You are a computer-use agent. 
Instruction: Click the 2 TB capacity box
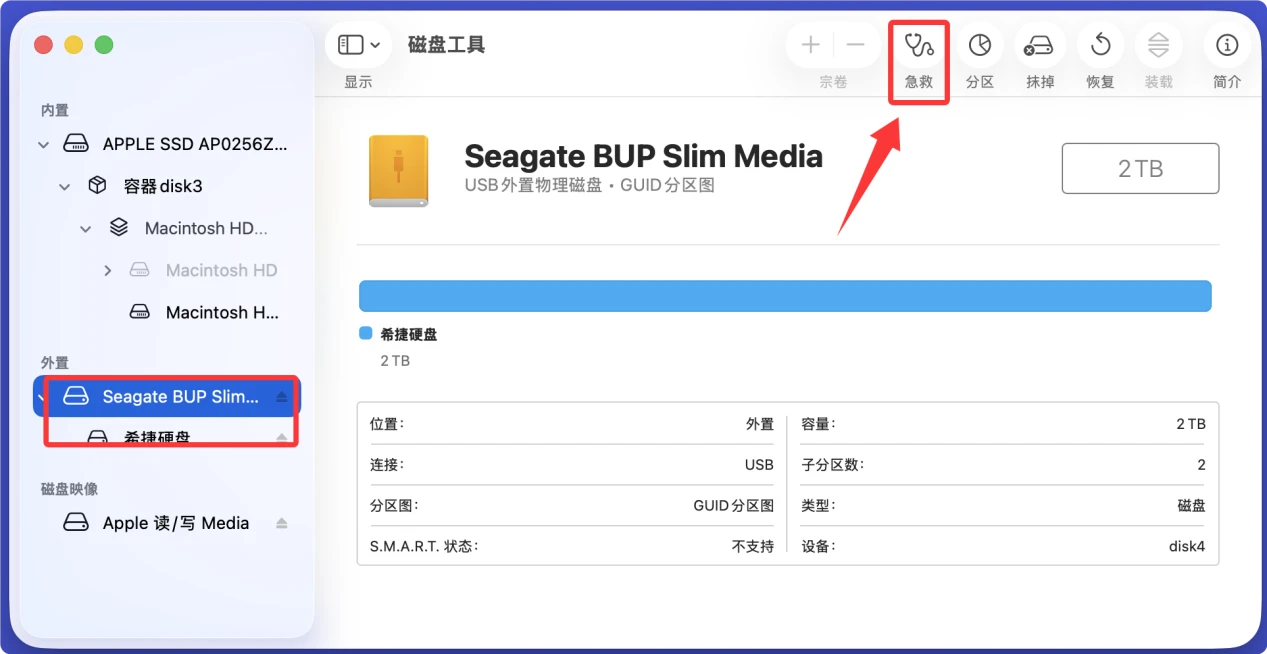[x=1140, y=168]
